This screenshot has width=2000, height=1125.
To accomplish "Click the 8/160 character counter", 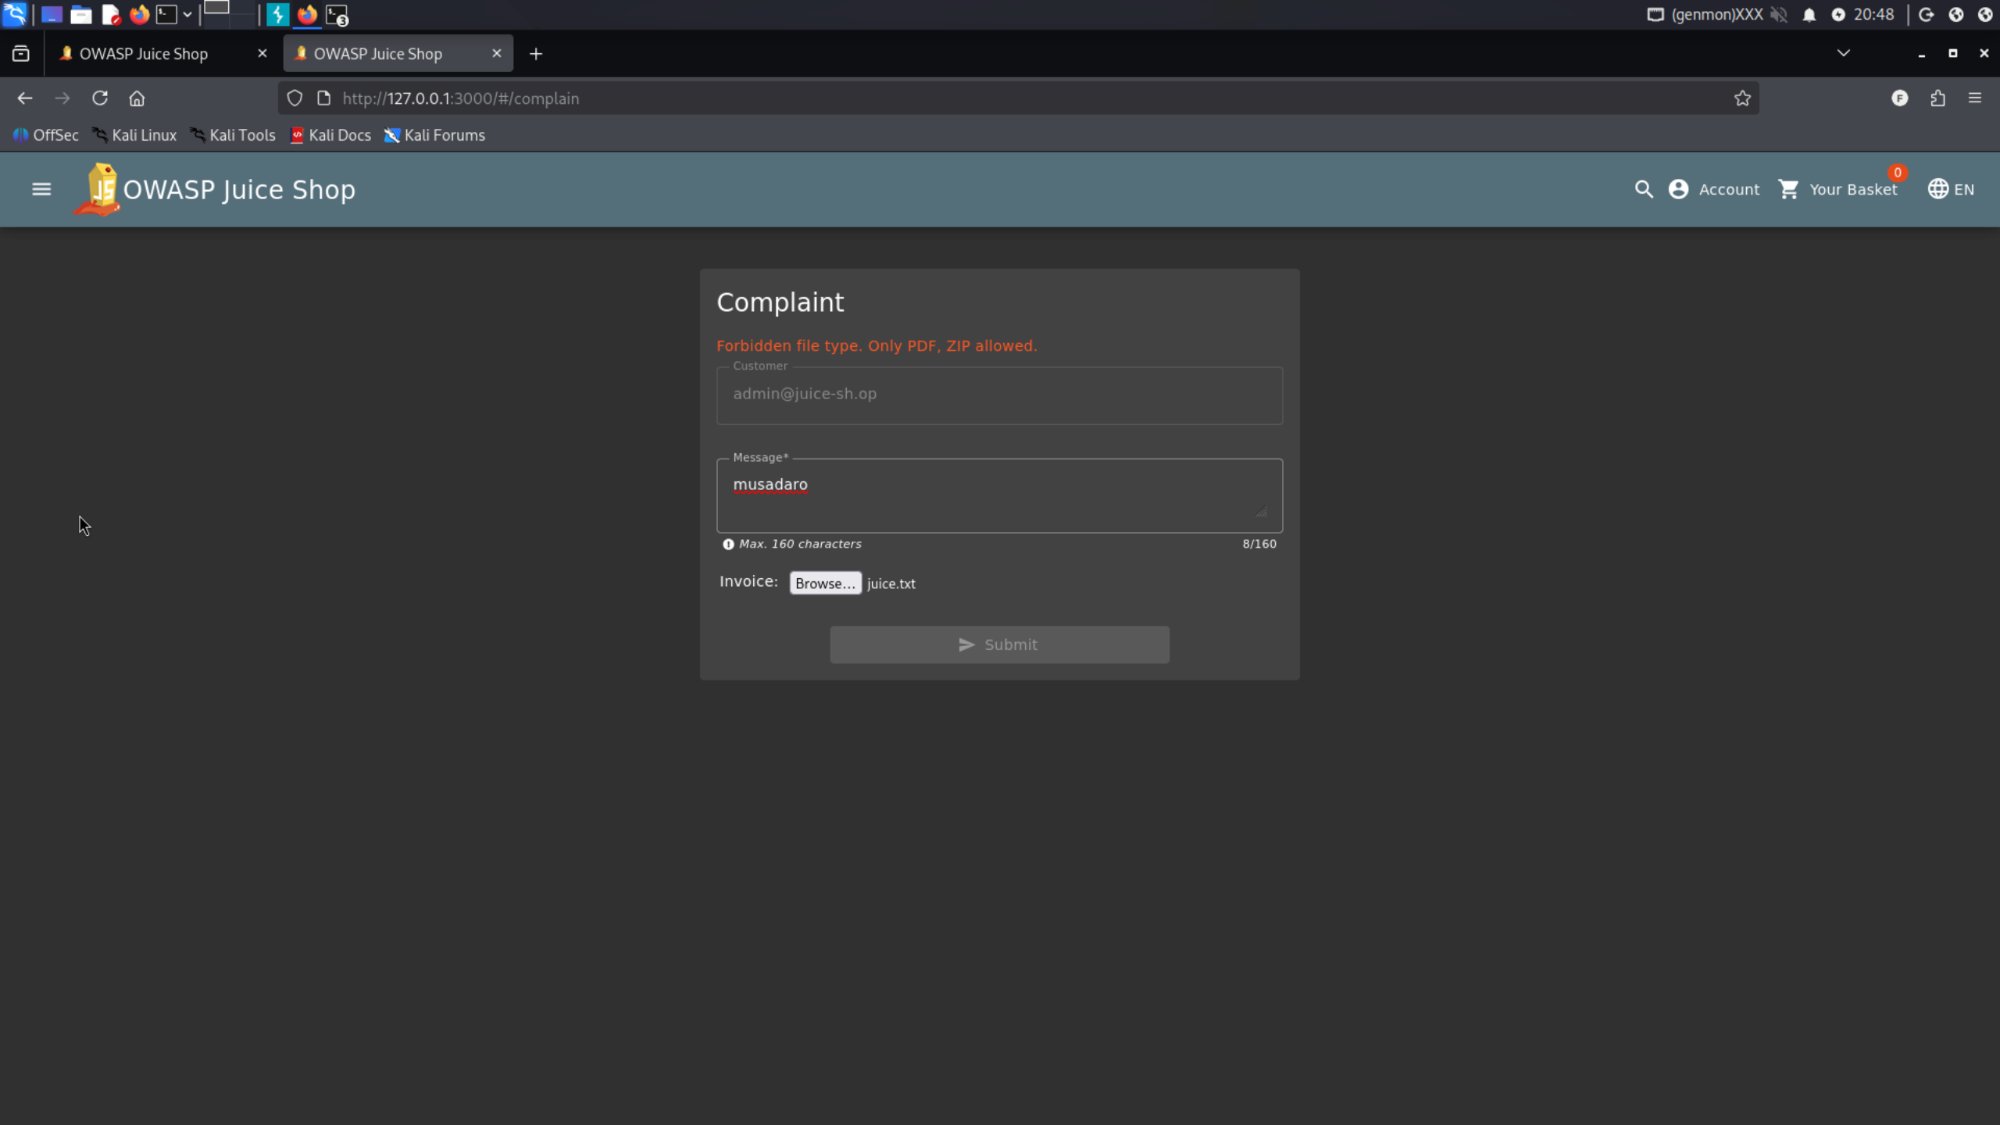I will 1259,544.
